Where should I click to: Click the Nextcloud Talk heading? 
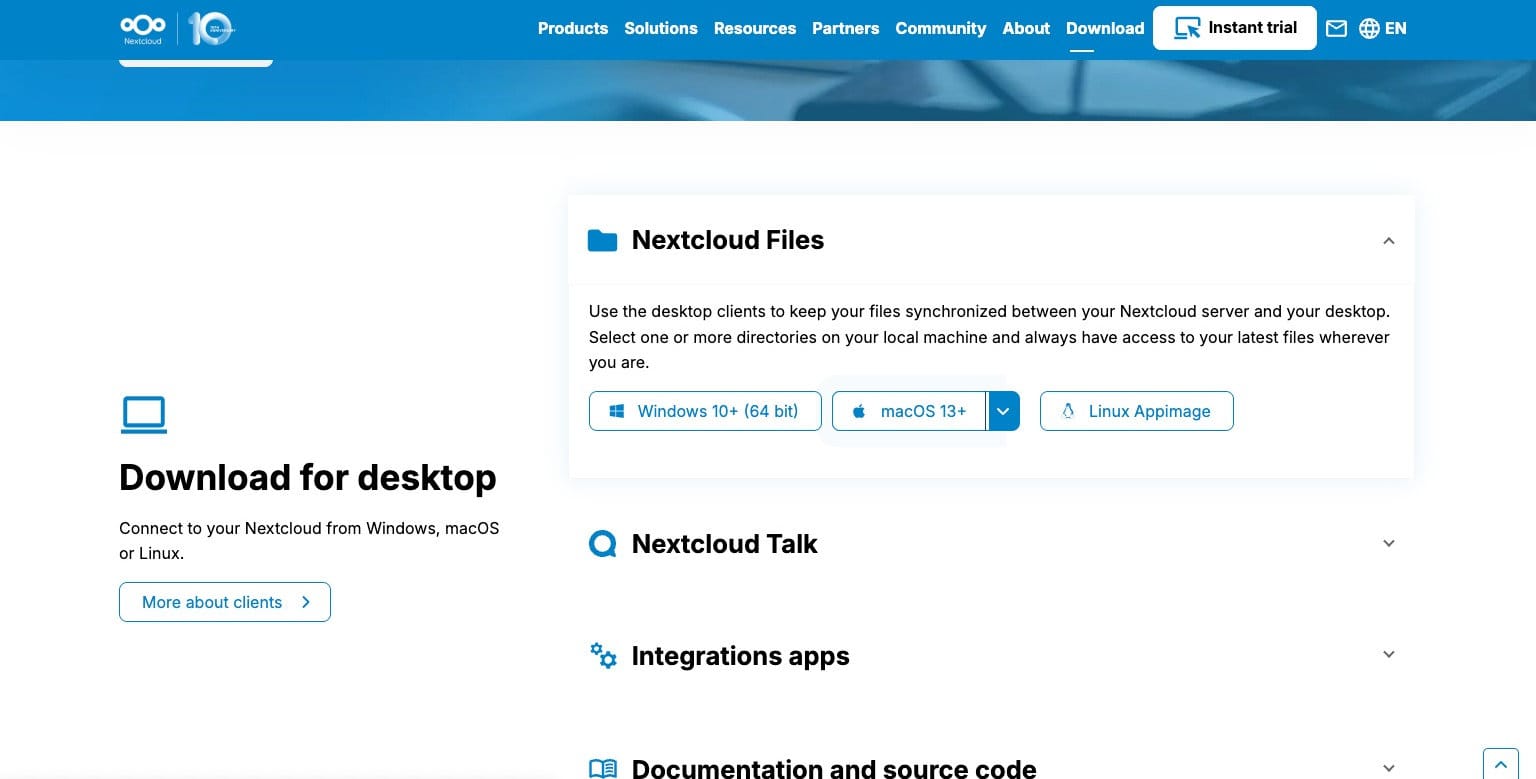point(725,543)
